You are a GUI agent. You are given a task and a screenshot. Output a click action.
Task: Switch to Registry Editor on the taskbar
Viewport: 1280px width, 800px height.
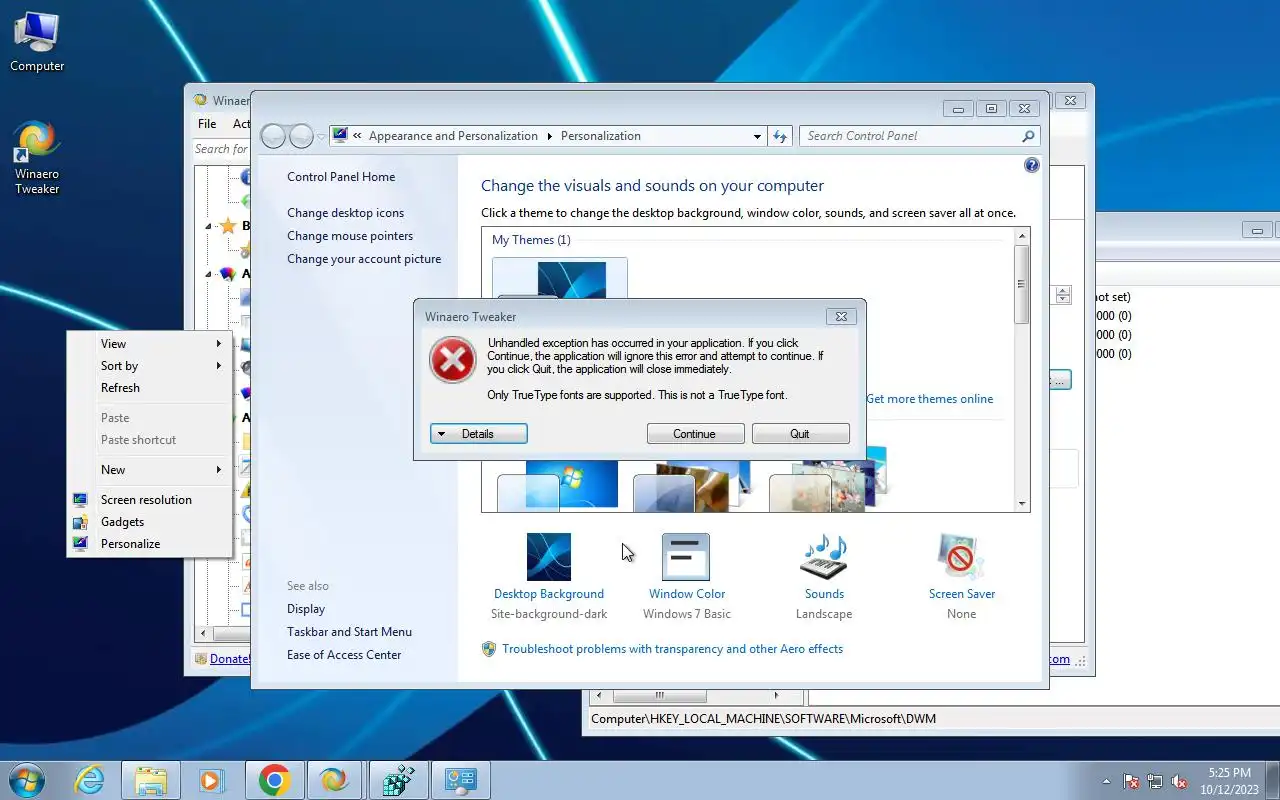pyautogui.click(x=398, y=780)
